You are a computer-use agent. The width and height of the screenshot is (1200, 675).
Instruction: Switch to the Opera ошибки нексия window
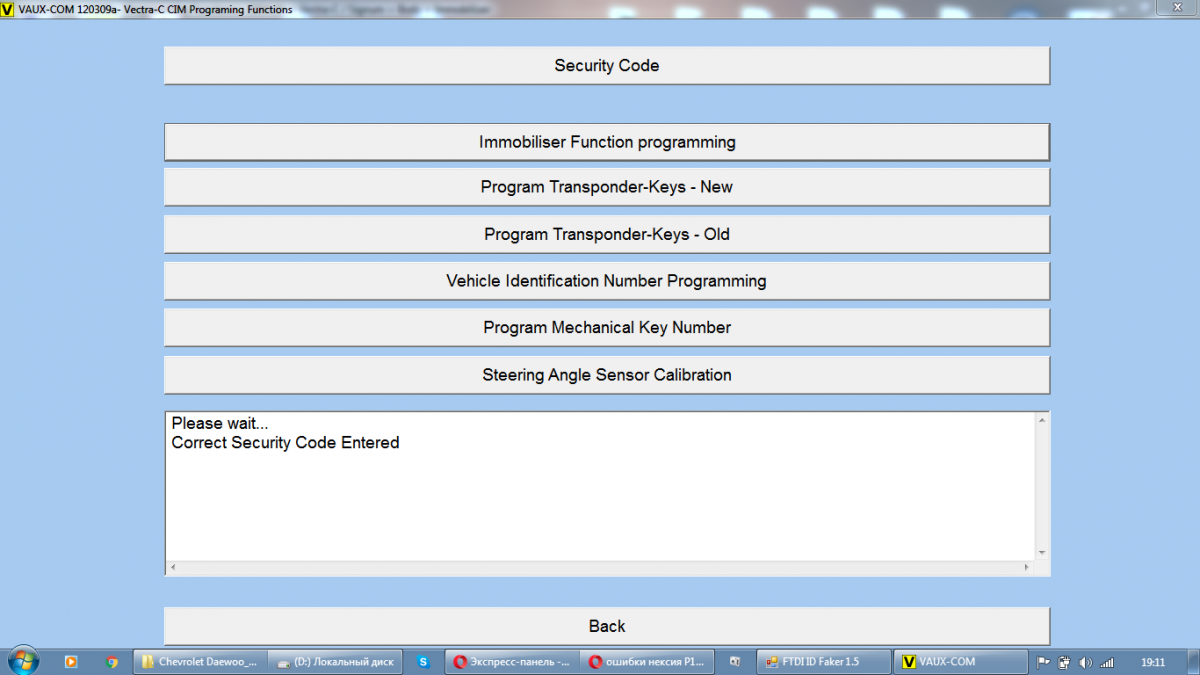pos(647,662)
